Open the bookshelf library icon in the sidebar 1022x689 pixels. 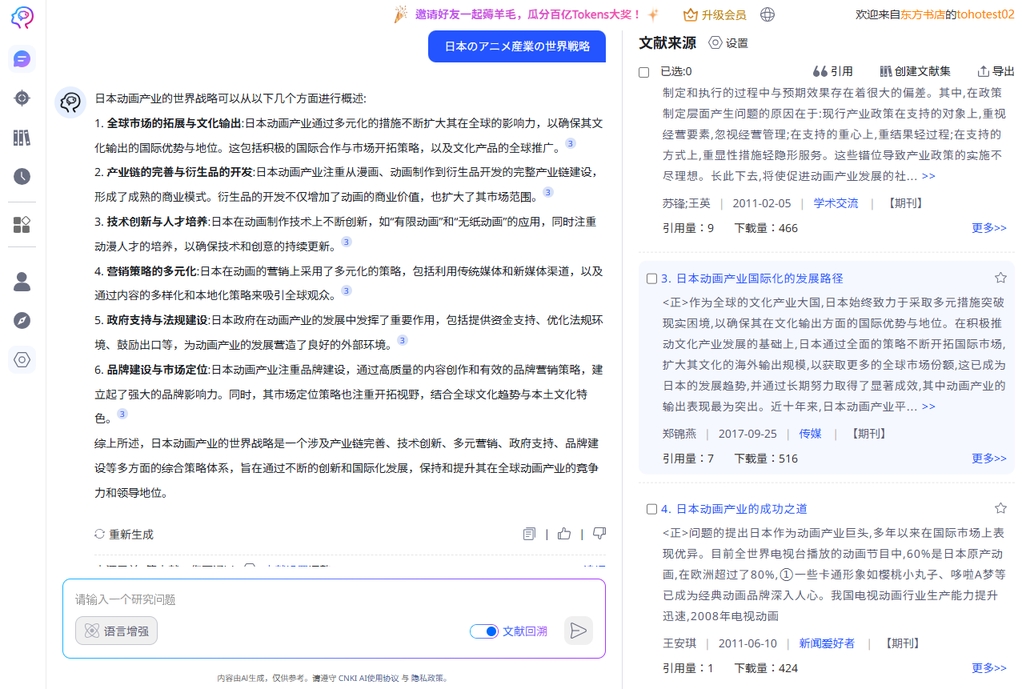22,138
